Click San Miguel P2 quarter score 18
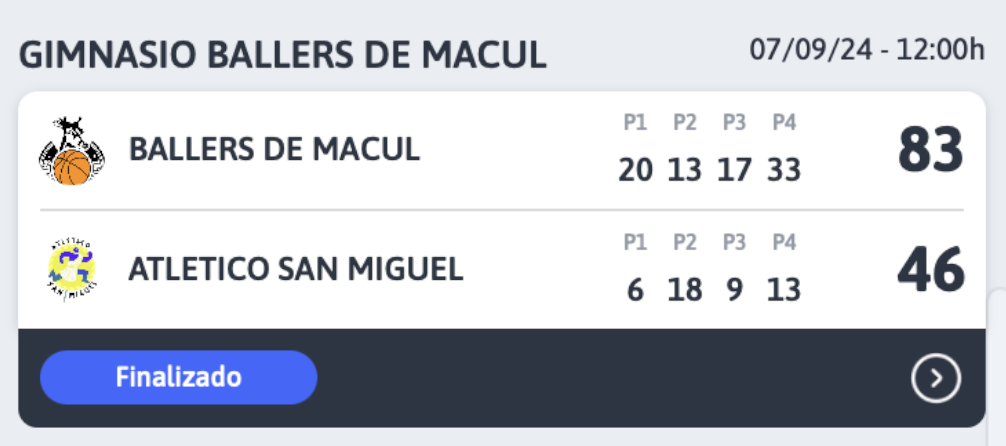 tap(685, 291)
